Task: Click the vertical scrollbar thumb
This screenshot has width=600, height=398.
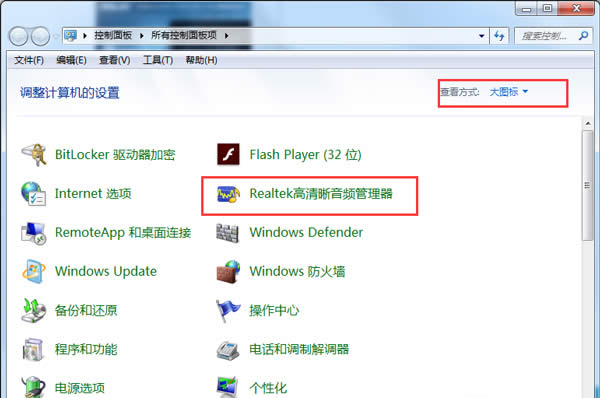Action: pyautogui.click(x=587, y=186)
